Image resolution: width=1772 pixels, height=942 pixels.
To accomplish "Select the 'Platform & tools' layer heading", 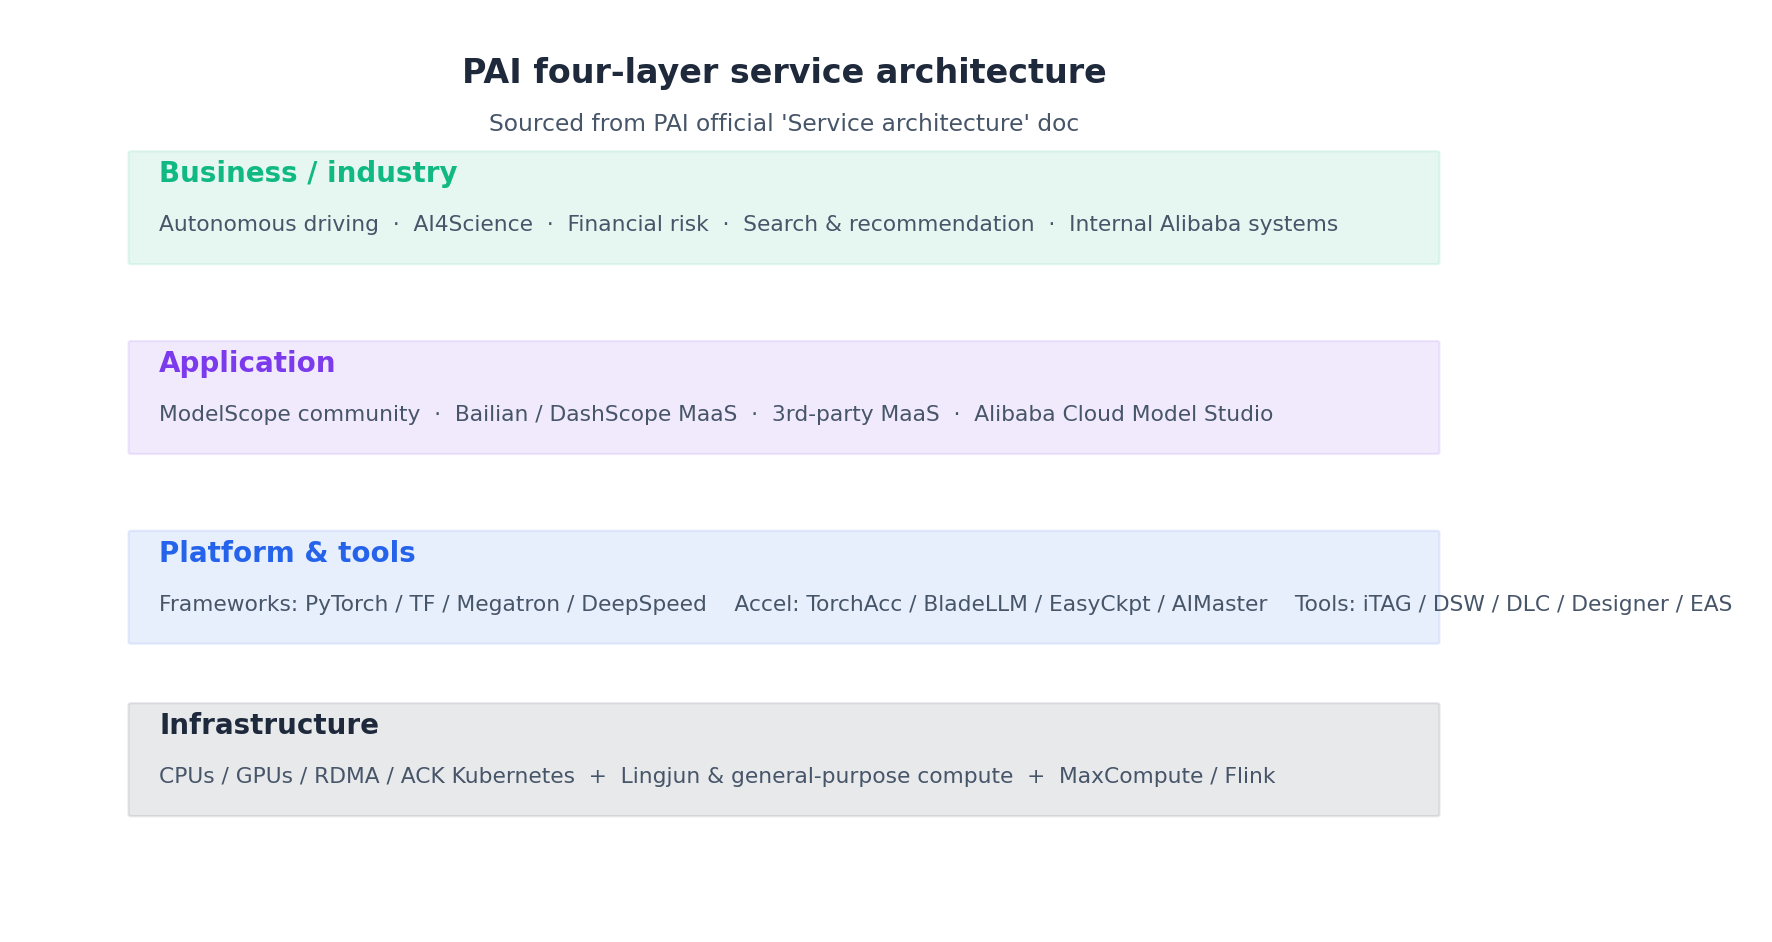I will point(287,553).
